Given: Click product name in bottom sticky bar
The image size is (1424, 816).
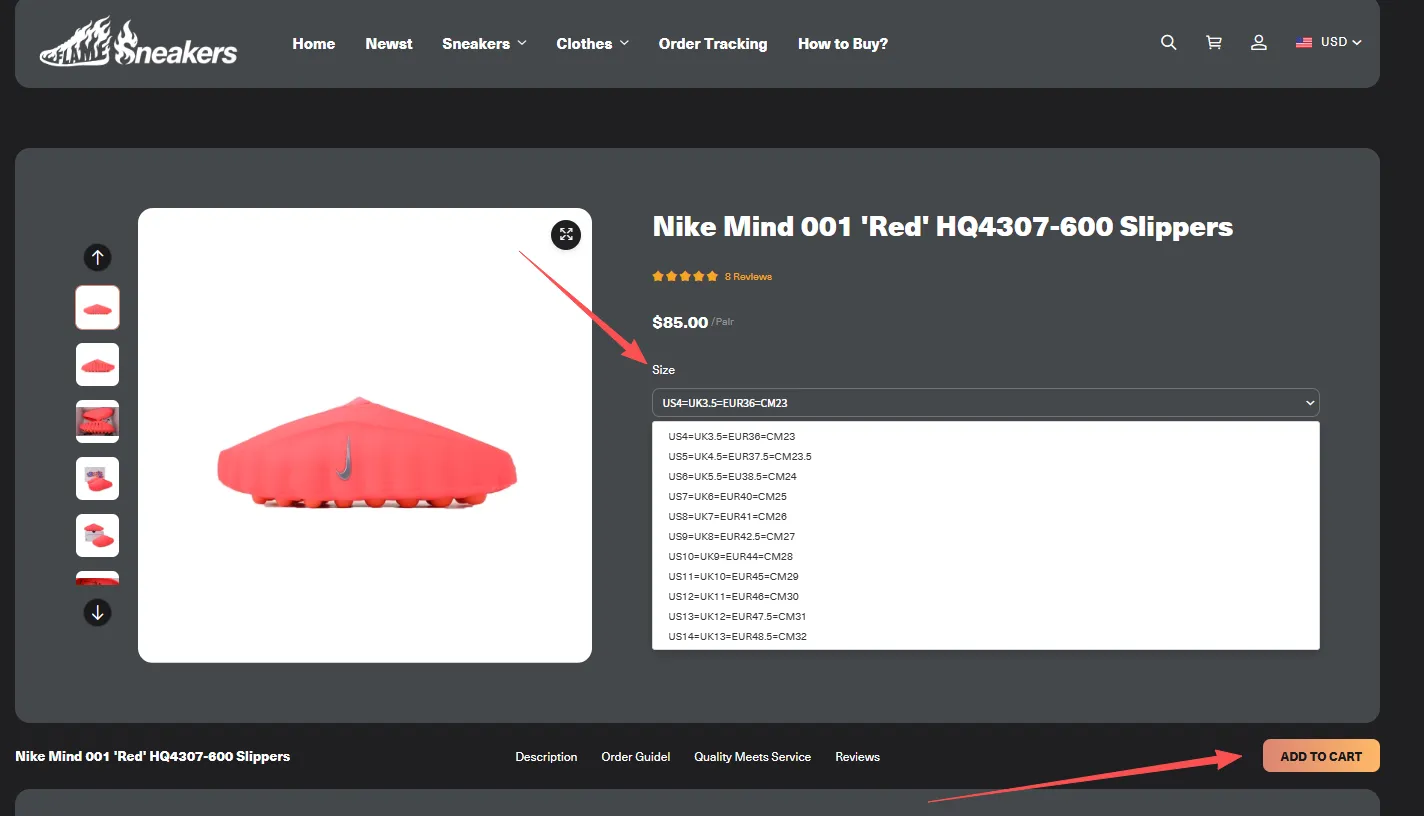Looking at the screenshot, I should point(153,756).
